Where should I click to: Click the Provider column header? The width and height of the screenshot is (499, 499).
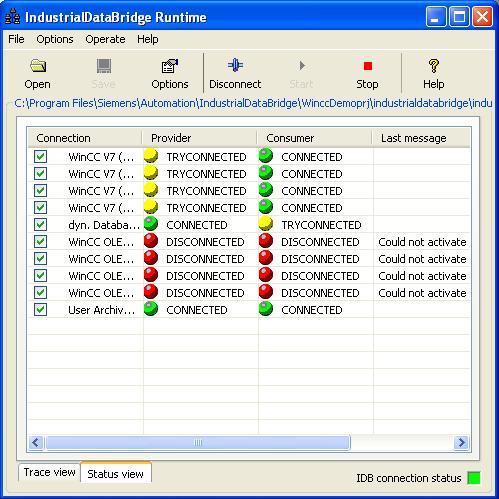[x=199, y=138]
